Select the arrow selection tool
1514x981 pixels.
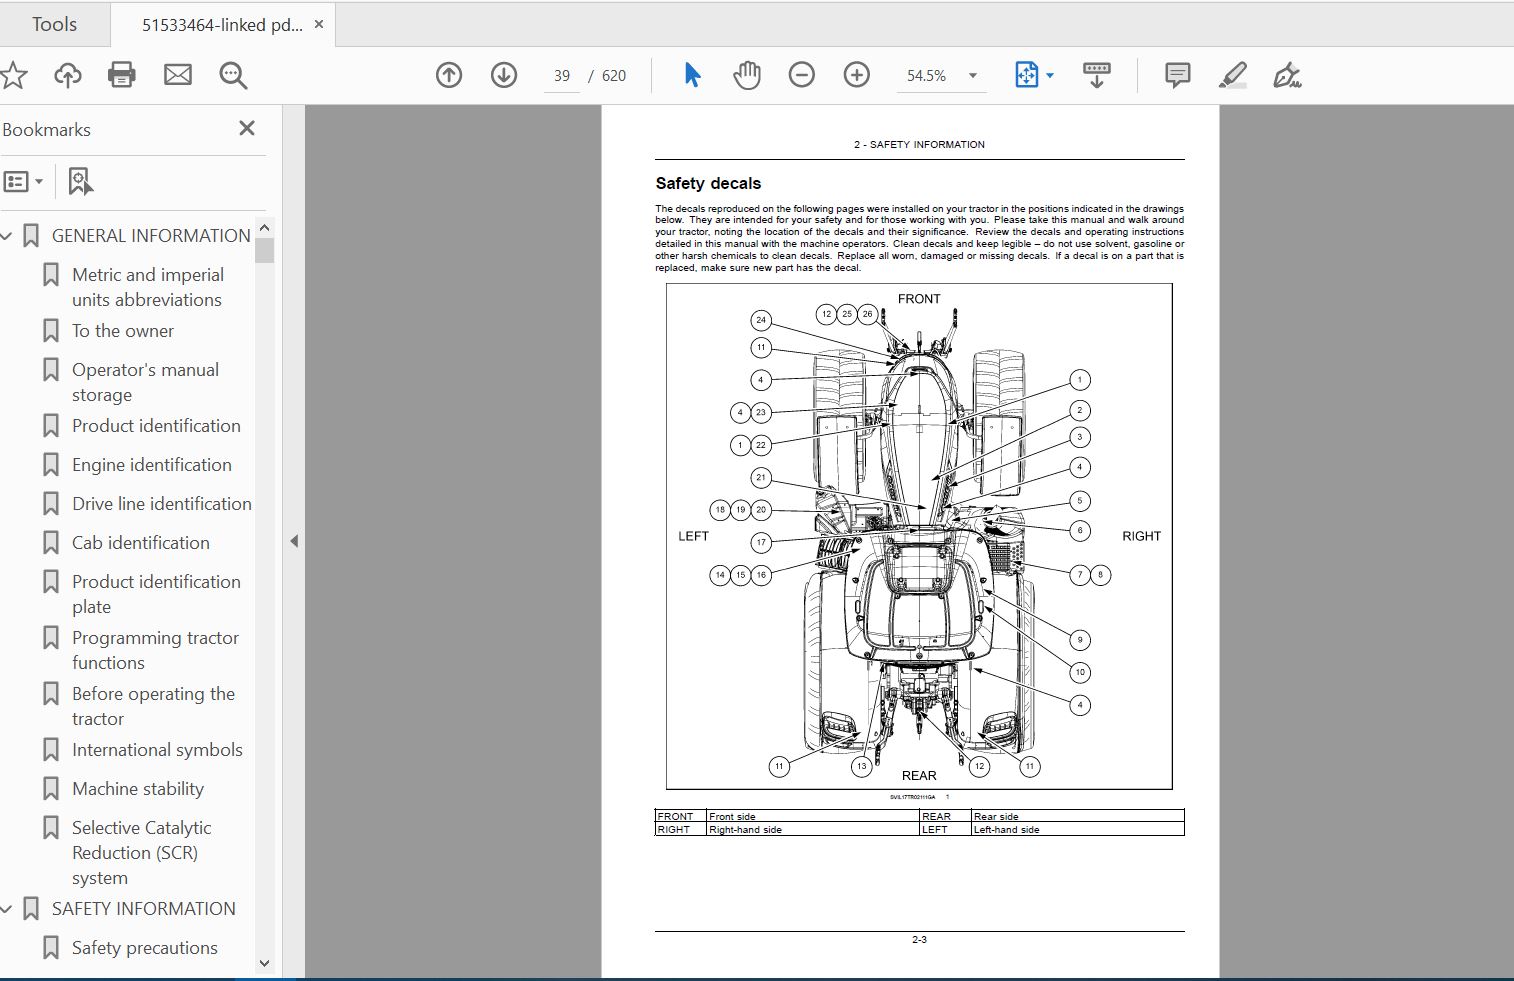[692, 75]
